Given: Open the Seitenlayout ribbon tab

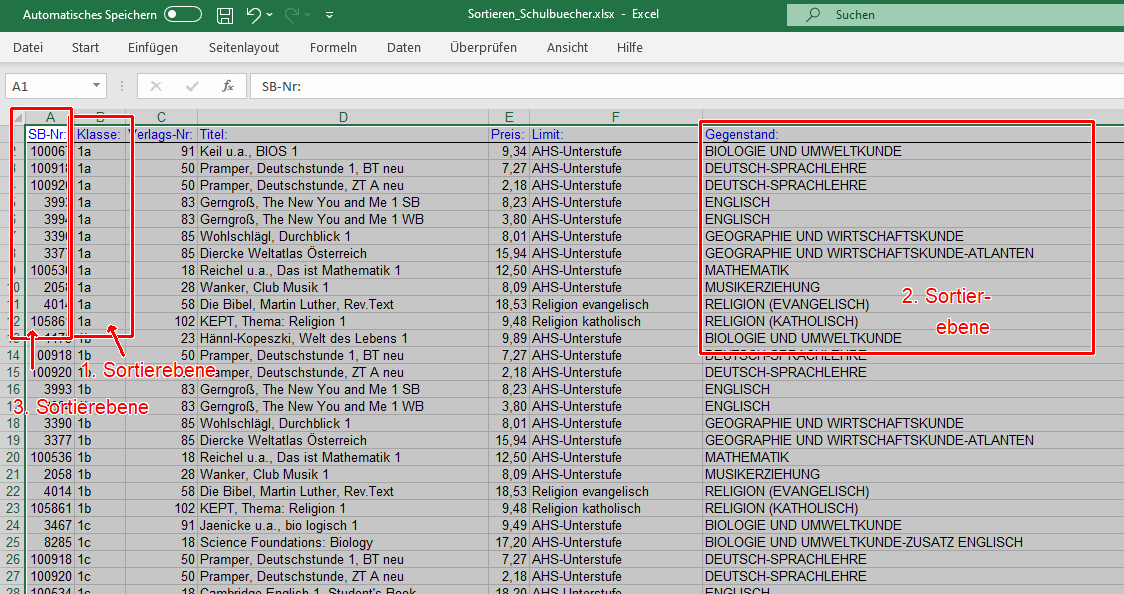Looking at the screenshot, I should click(x=244, y=47).
